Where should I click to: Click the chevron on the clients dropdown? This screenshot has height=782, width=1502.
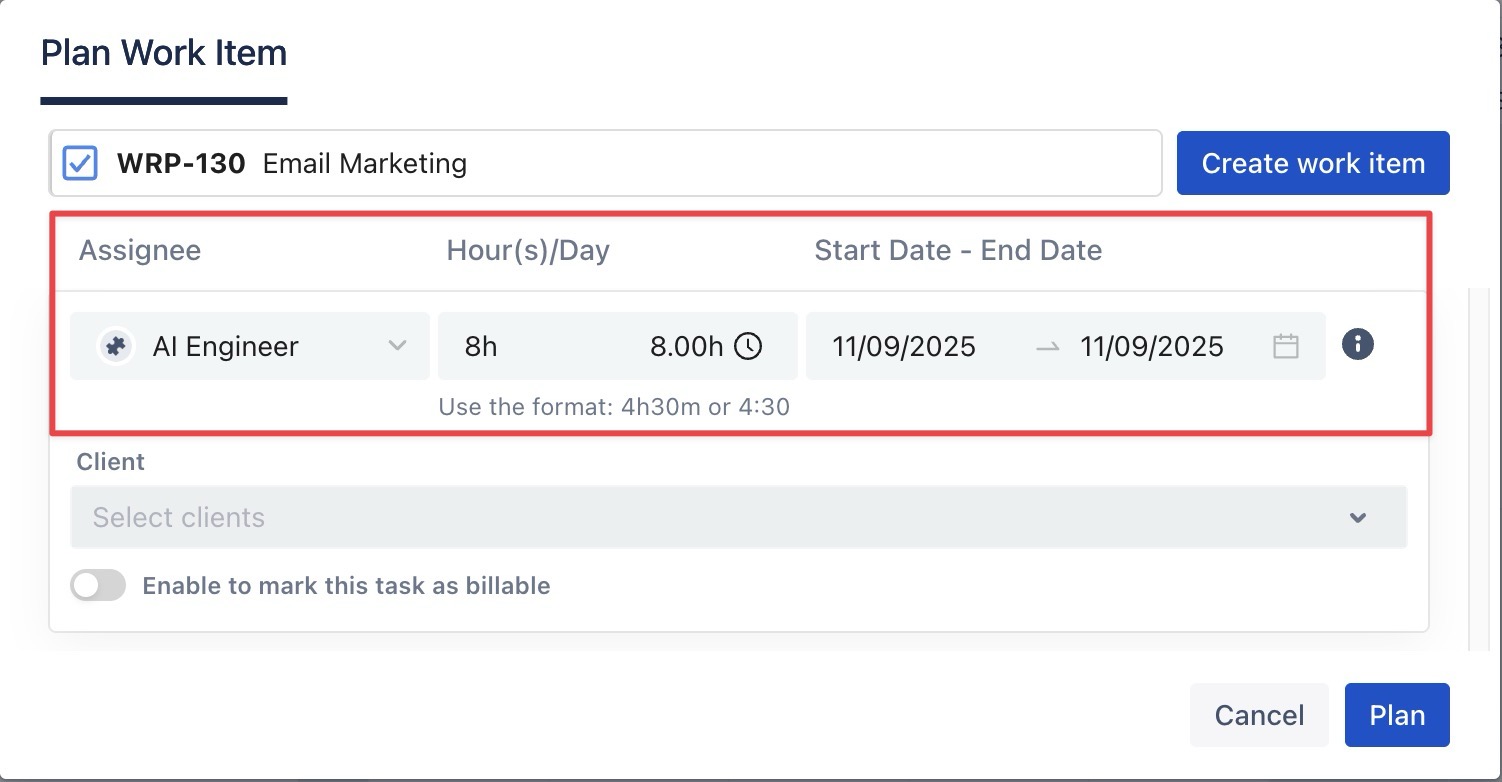coord(1357,517)
